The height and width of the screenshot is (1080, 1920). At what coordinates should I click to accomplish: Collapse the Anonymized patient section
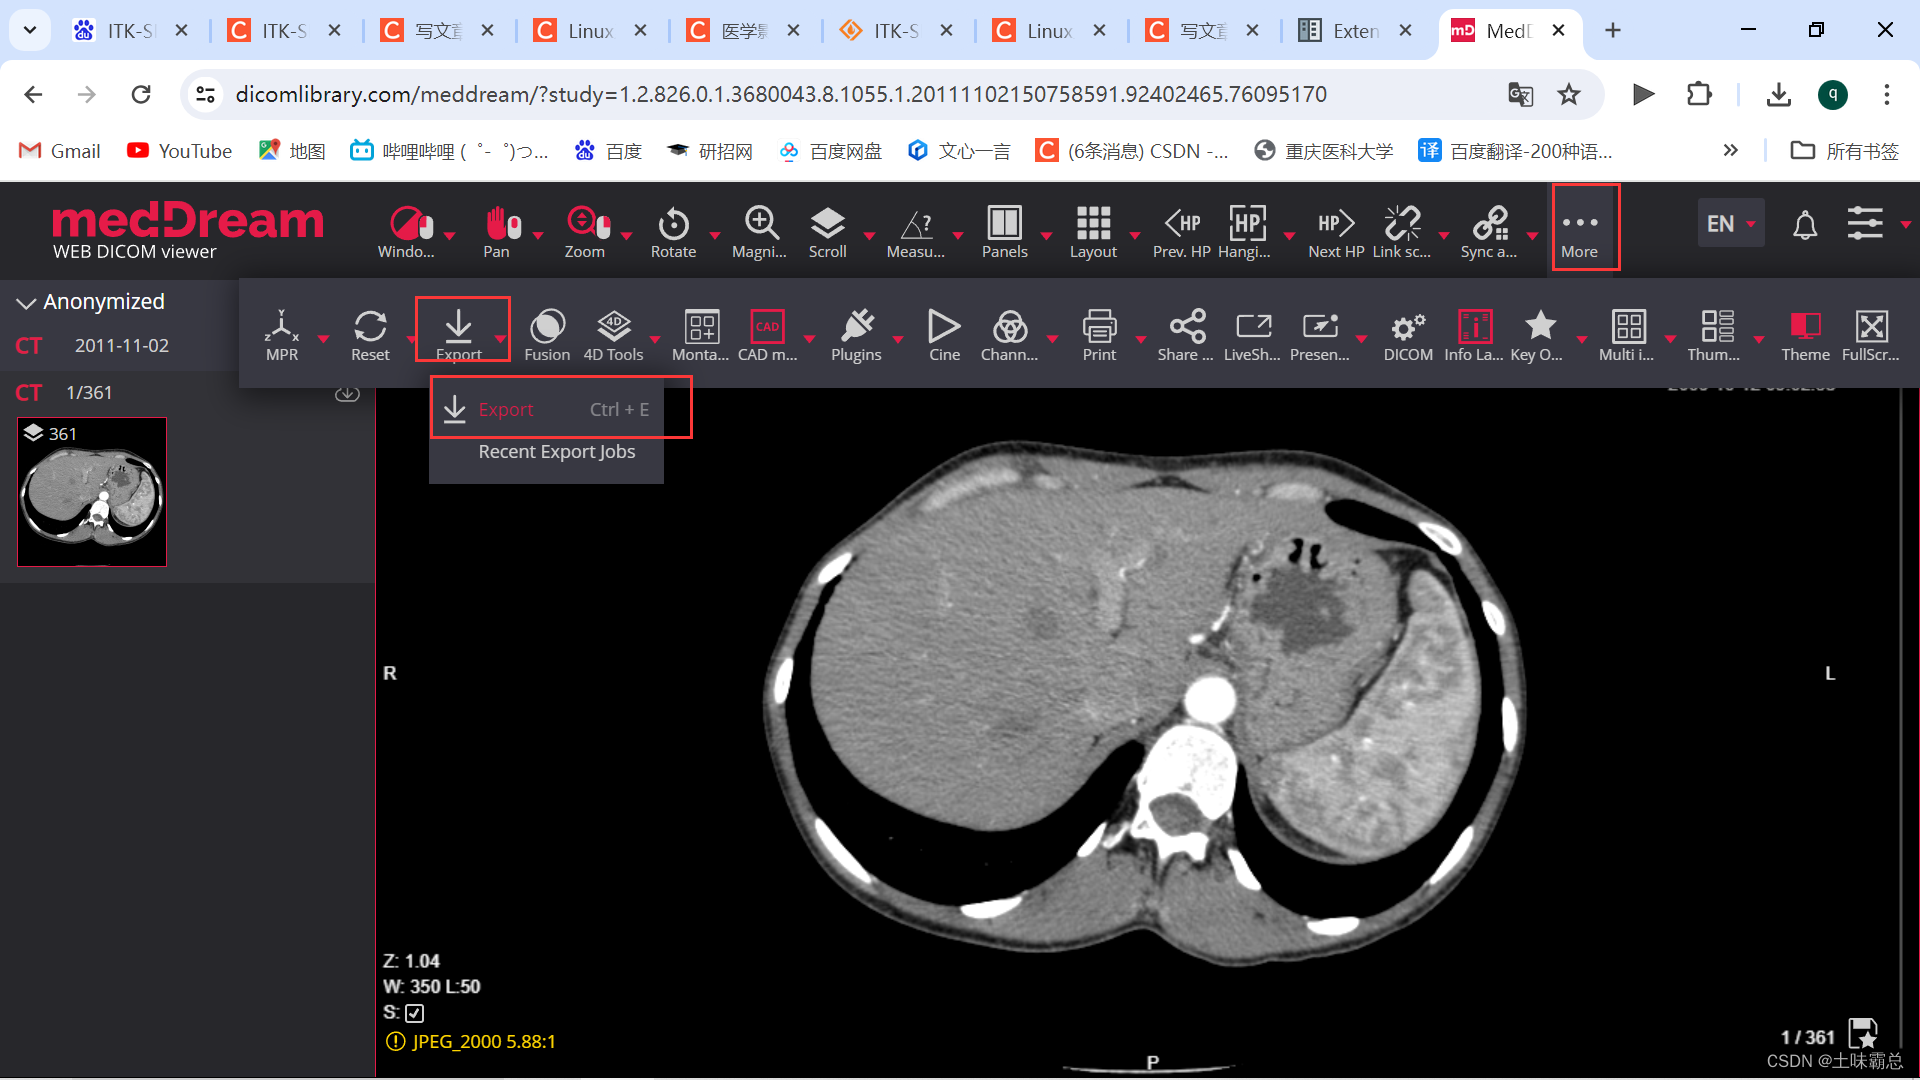(x=26, y=302)
